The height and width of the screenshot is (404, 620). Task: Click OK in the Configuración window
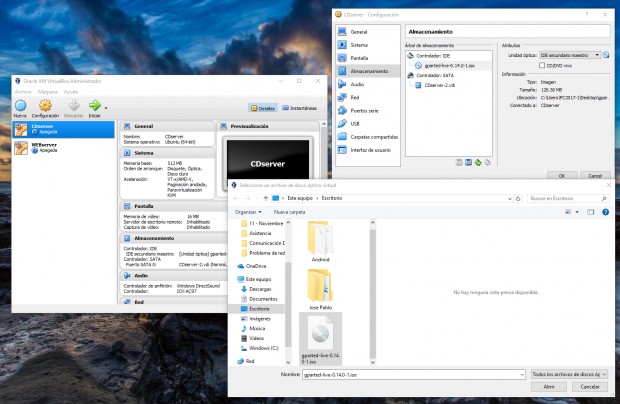point(562,176)
